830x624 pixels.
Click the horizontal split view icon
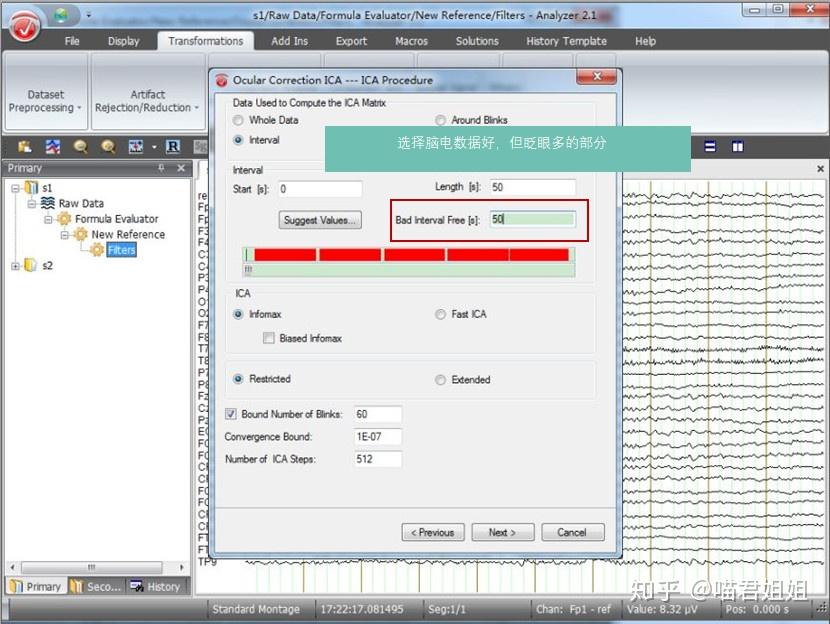(710, 147)
